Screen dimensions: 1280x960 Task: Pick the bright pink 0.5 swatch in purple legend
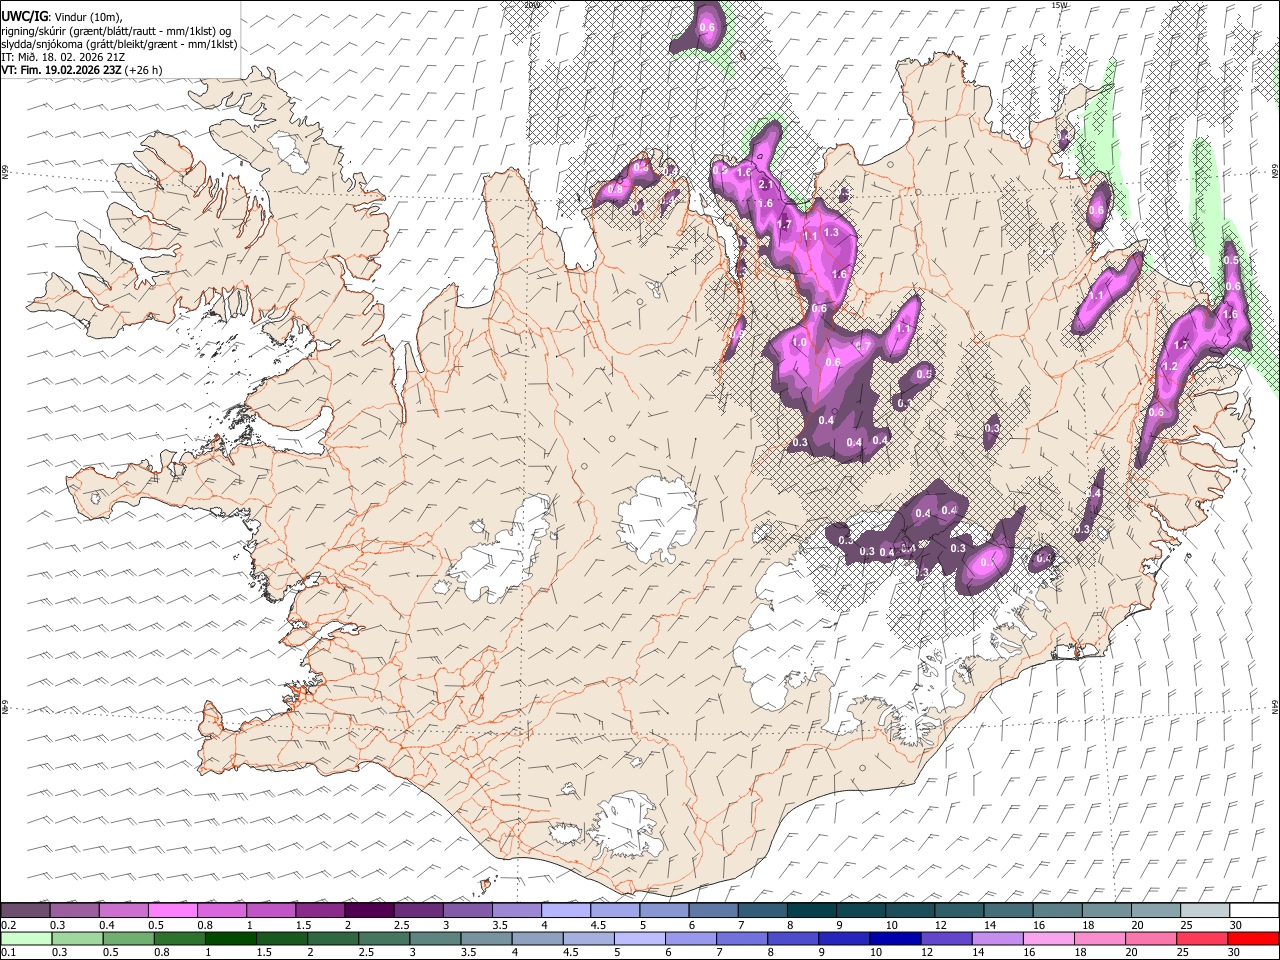[173, 911]
